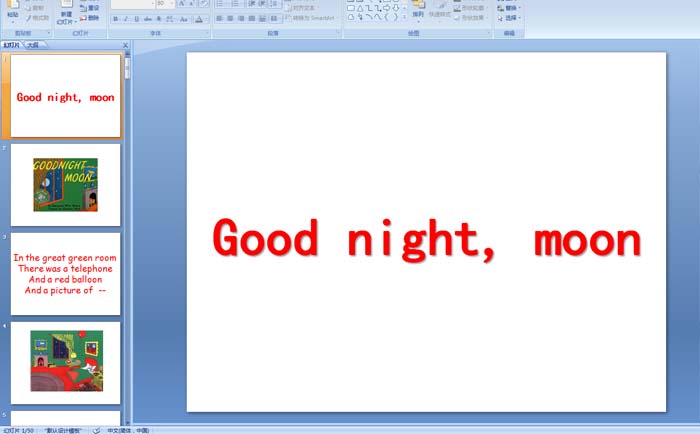
Task: Select the rectangle shape
Action: 351,8
